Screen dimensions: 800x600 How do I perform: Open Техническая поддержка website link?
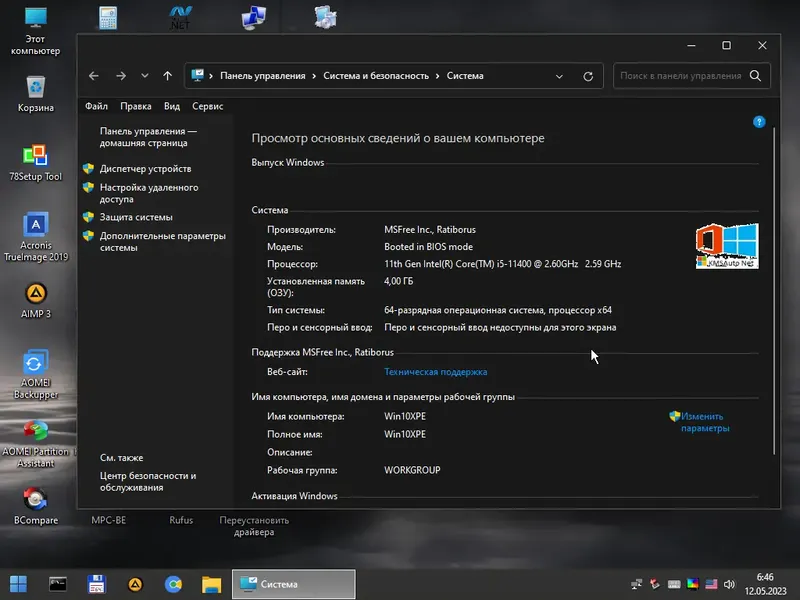[436, 372]
